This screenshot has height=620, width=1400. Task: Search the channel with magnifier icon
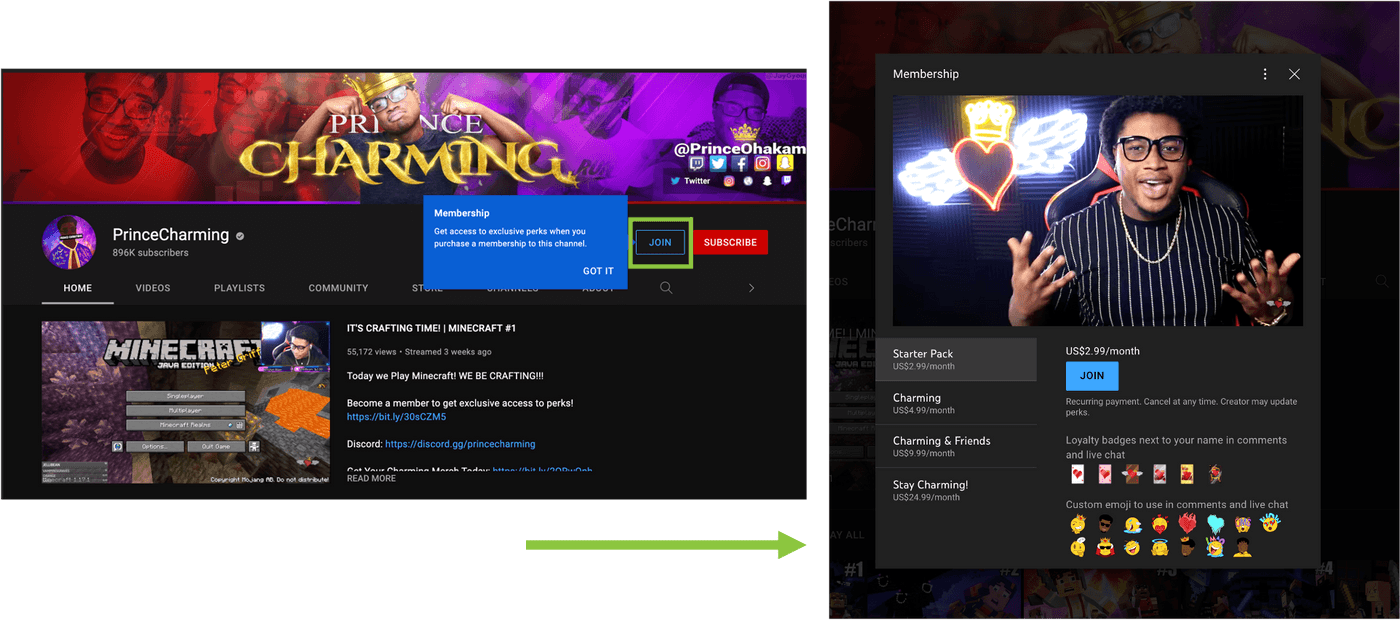pos(666,288)
